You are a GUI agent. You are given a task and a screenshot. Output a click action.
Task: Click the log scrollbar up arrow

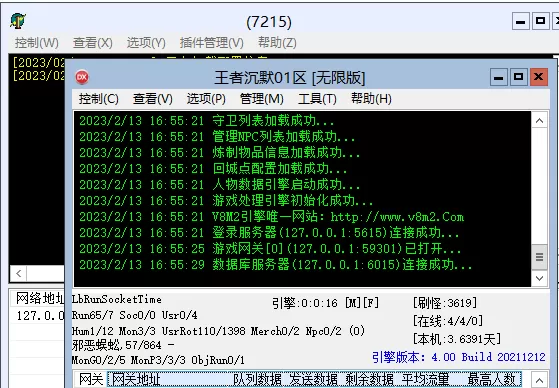coord(539,121)
